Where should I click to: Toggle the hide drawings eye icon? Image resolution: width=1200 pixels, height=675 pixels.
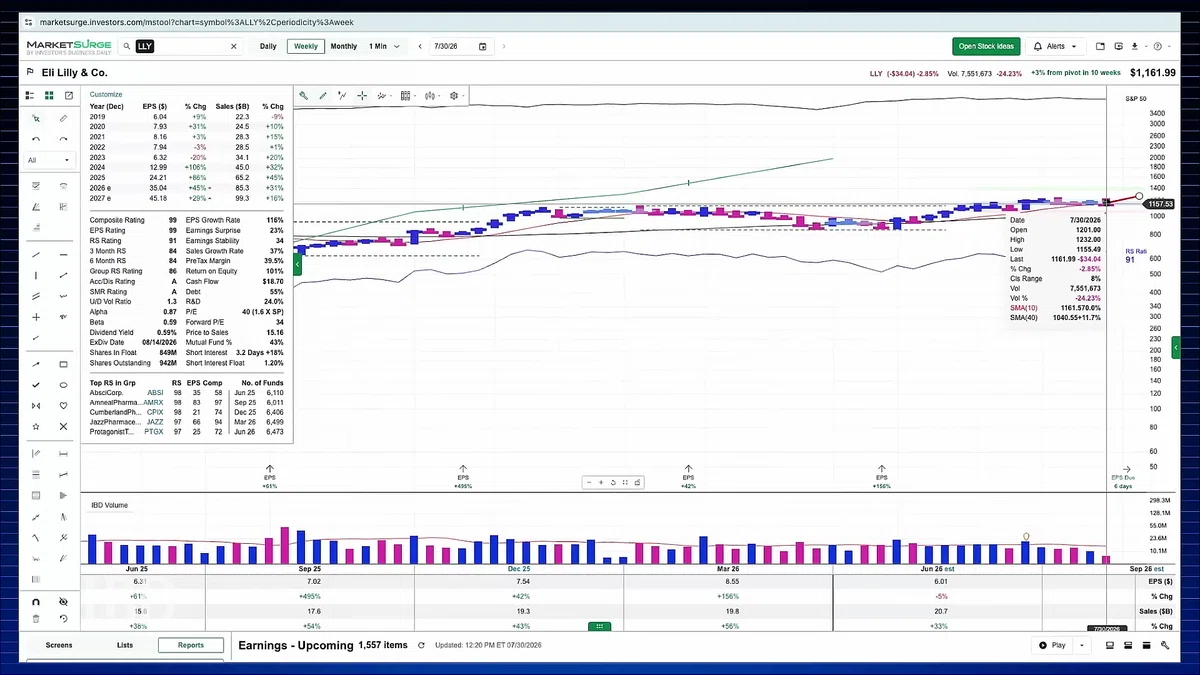[63, 602]
